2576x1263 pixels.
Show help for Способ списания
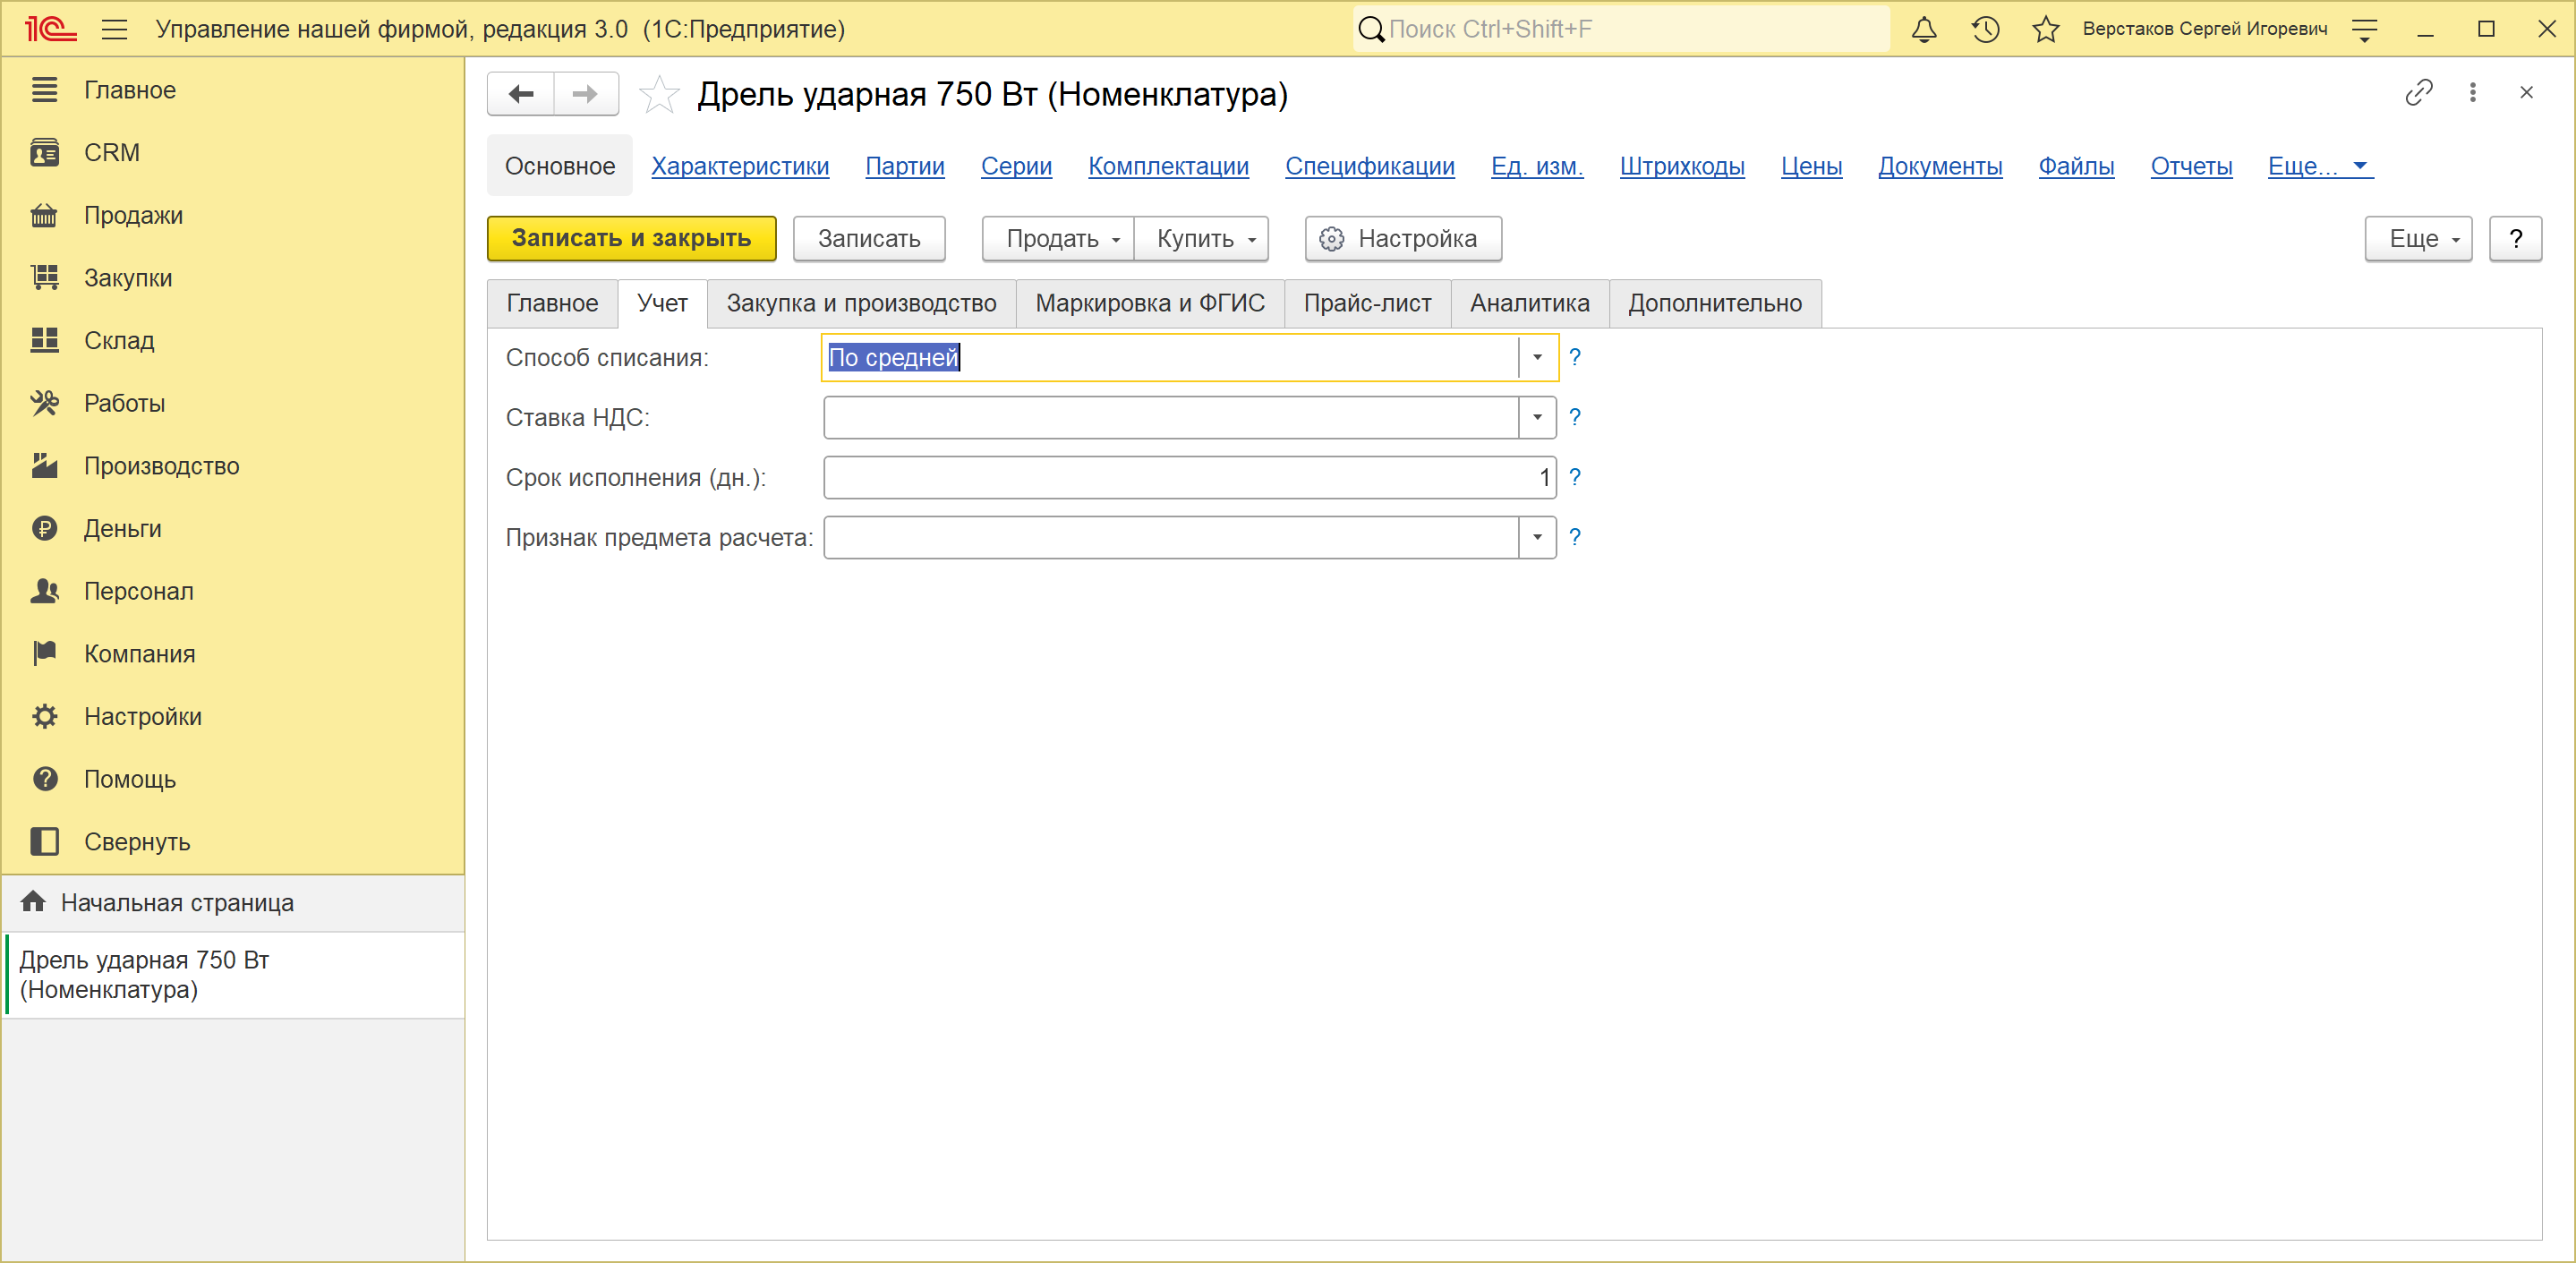1575,358
